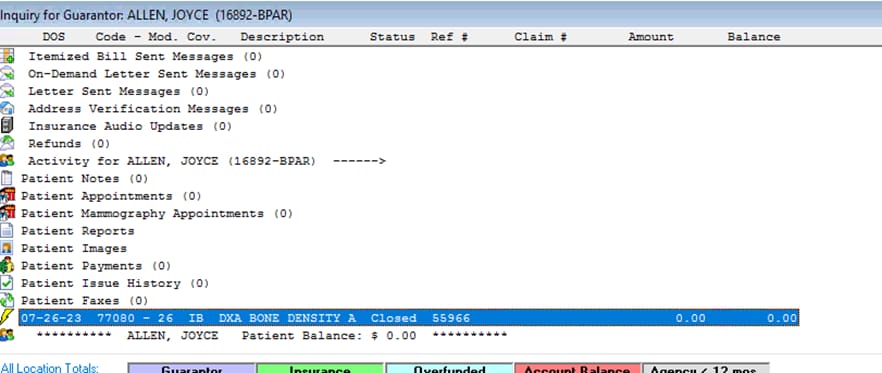Click the All Location Totals label
Image resolution: width=882 pixels, height=373 pixels.
tap(50, 368)
